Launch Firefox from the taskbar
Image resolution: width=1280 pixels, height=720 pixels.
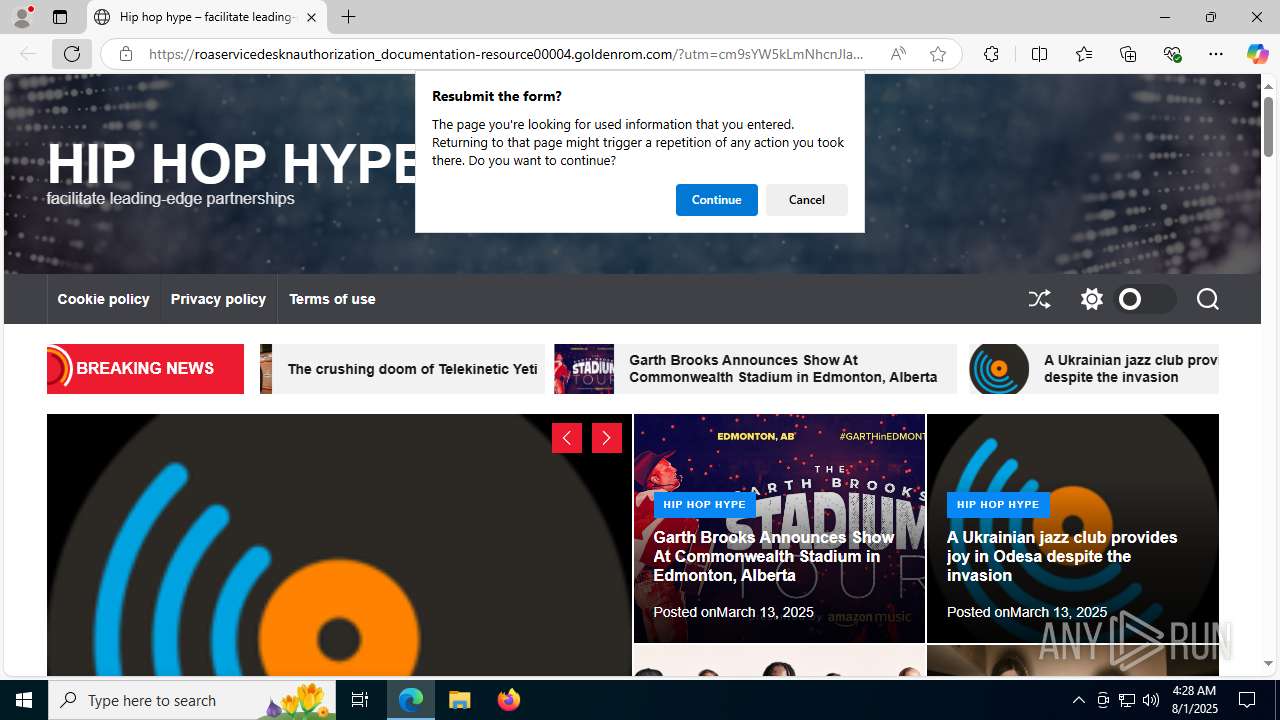pyautogui.click(x=508, y=700)
